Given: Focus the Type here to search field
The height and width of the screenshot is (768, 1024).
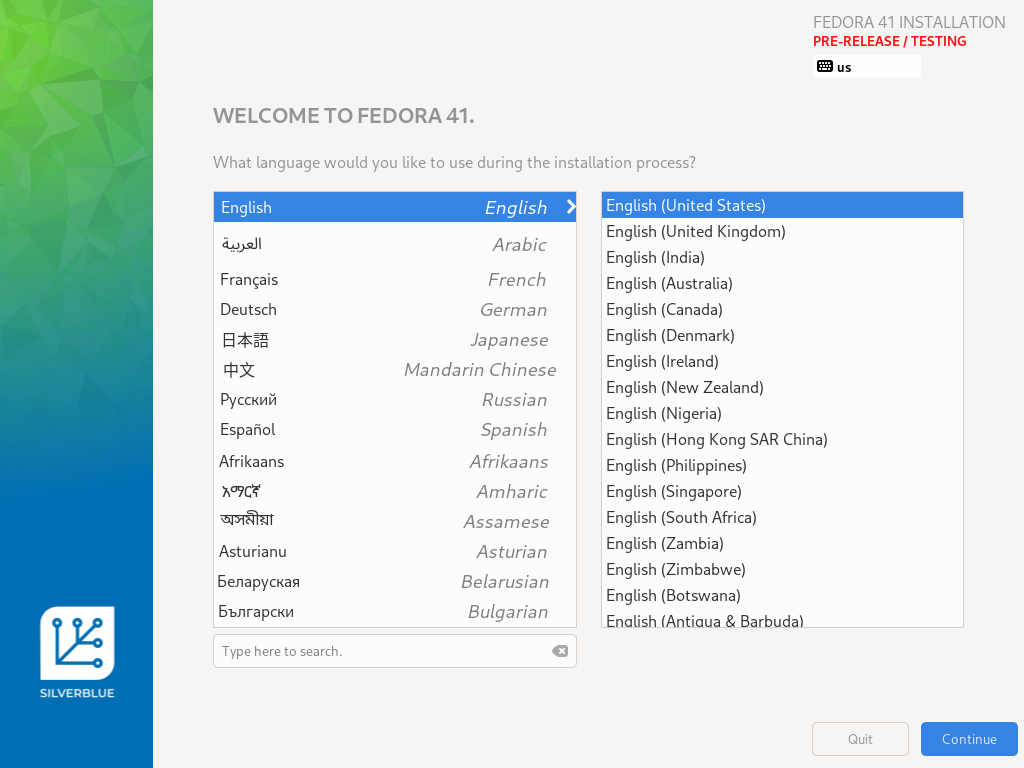Looking at the screenshot, I should coord(394,651).
